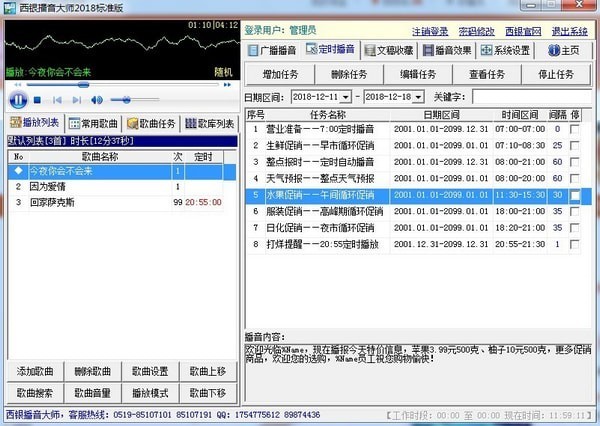Switch to 播音效果 tab

[447, 51]
